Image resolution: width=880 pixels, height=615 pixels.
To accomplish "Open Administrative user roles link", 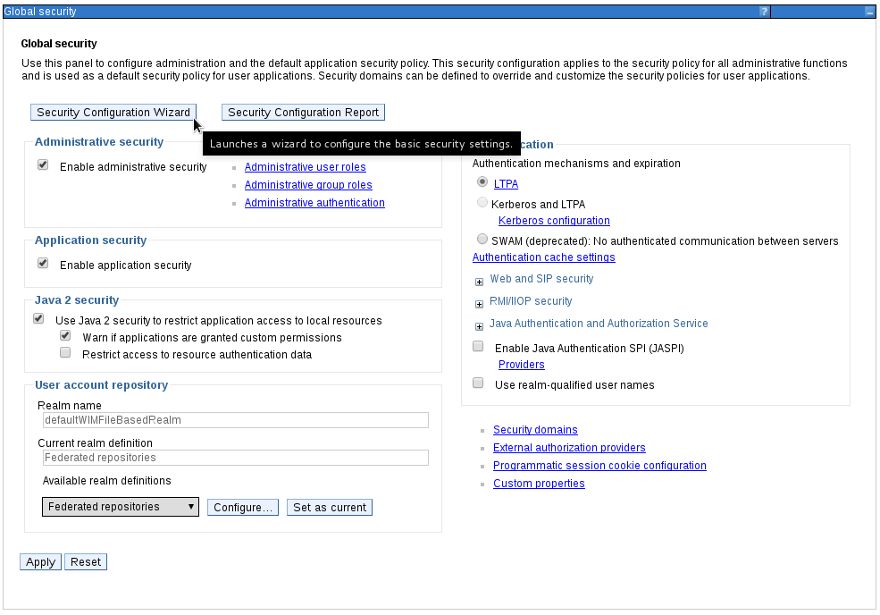I will tap(305, 167).
